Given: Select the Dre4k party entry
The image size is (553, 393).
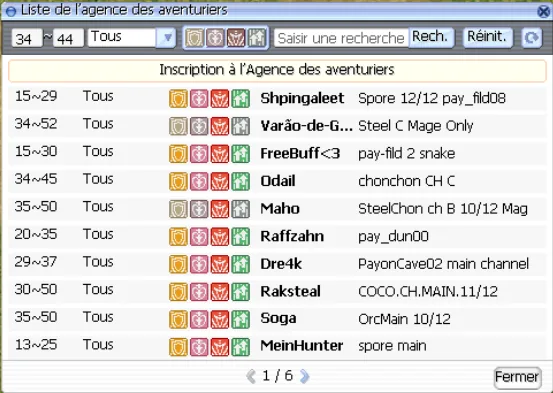Looking at the screenshot, I should point(277,264).
